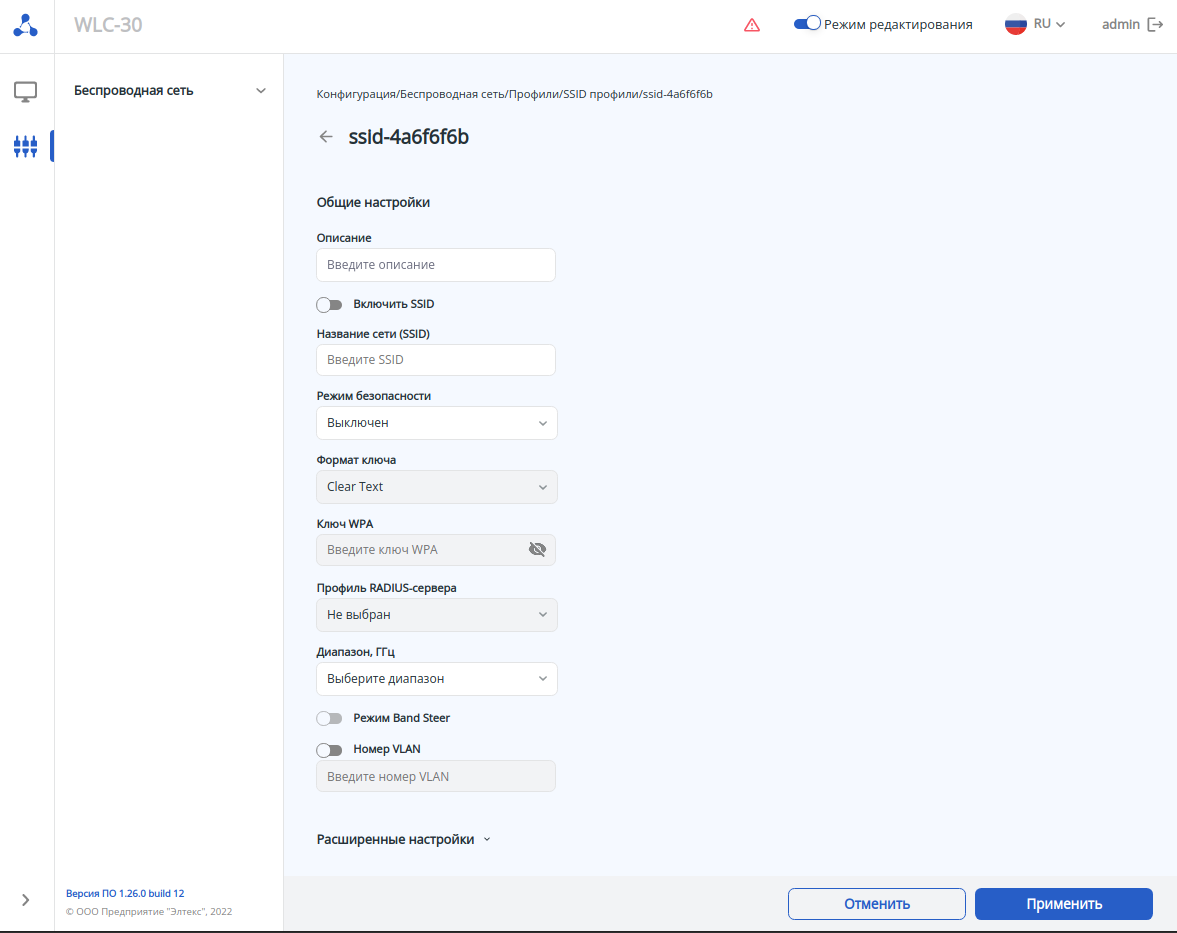Click the Russian flag language icon
1177x933 pixels.
pos(1016,25)
